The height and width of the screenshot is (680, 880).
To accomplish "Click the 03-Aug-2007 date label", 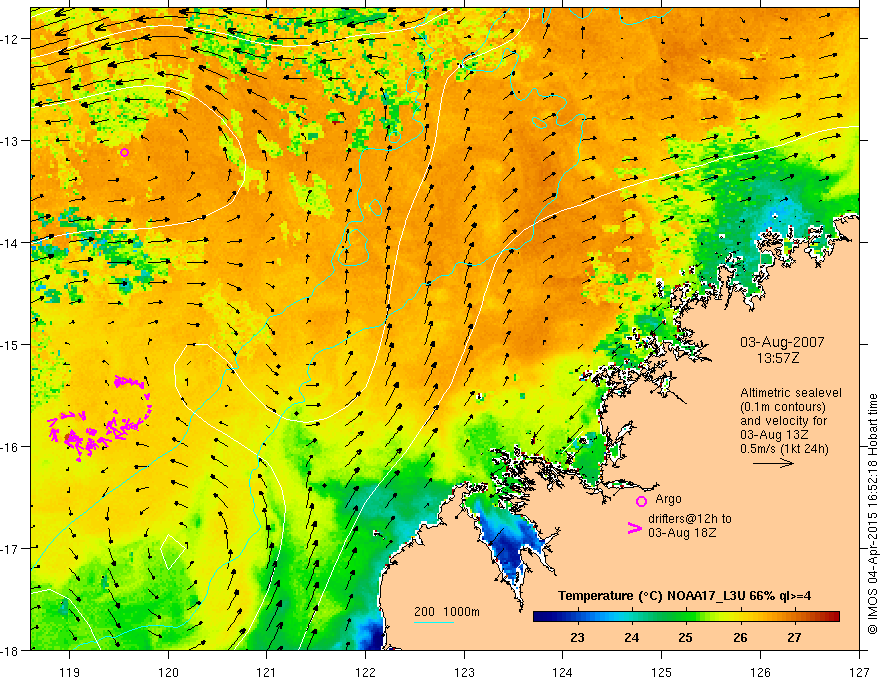I will coord(782,342).
